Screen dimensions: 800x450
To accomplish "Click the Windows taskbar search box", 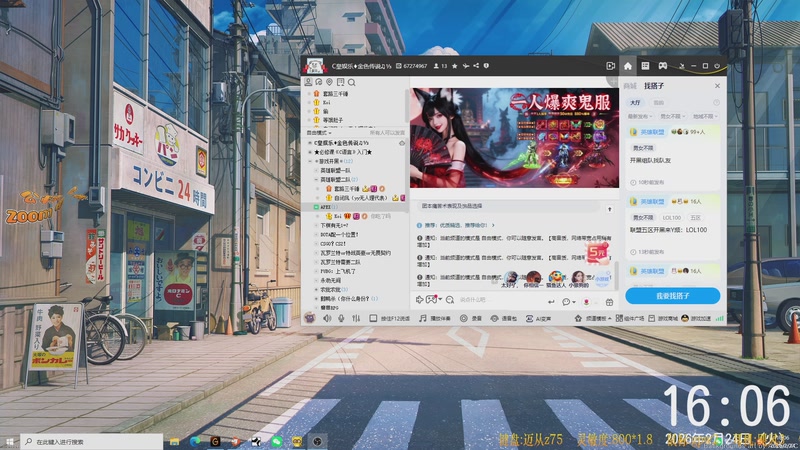I will click(92, 442).
